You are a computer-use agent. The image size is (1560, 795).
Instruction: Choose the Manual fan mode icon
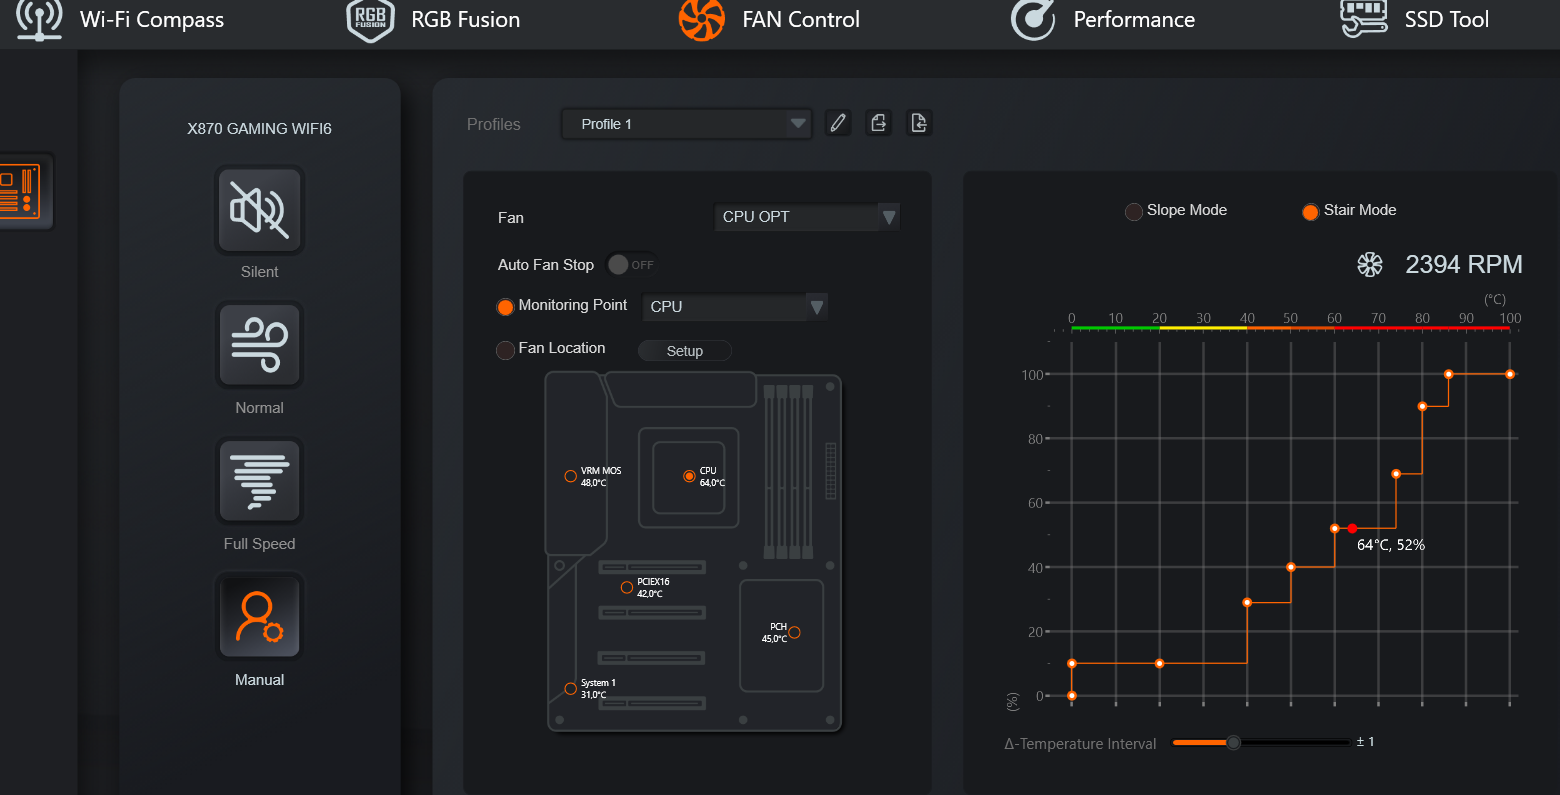[x=259, y=617]
